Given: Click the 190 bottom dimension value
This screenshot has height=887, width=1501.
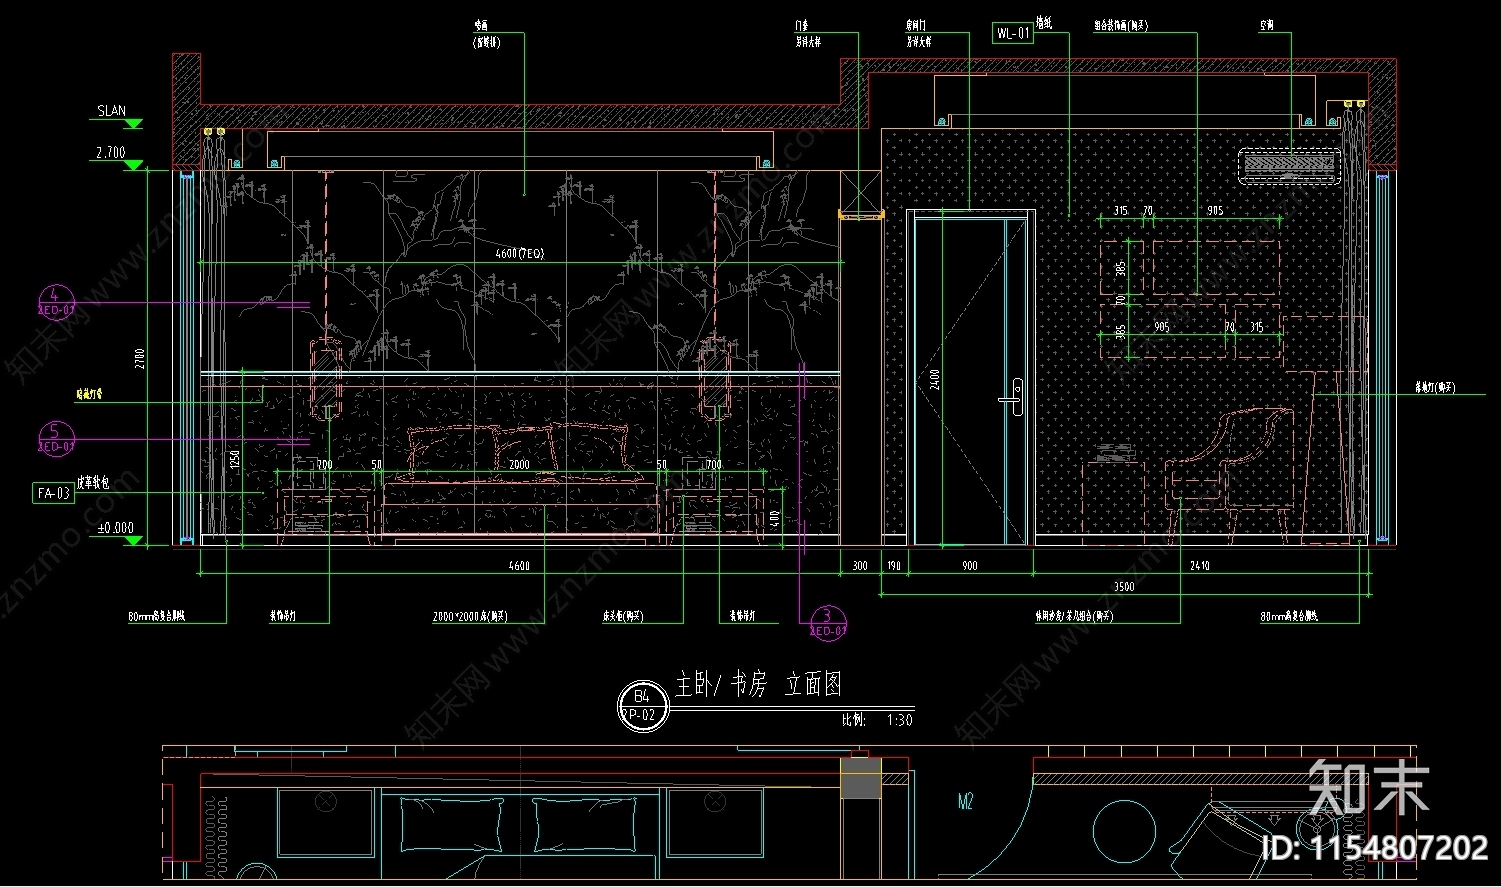Looking at the screenshot, I should tap(894, 566).
